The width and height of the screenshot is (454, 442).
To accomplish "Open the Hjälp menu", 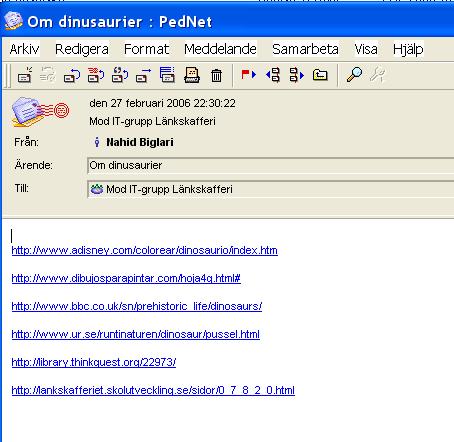I will (x=408, y=49).
